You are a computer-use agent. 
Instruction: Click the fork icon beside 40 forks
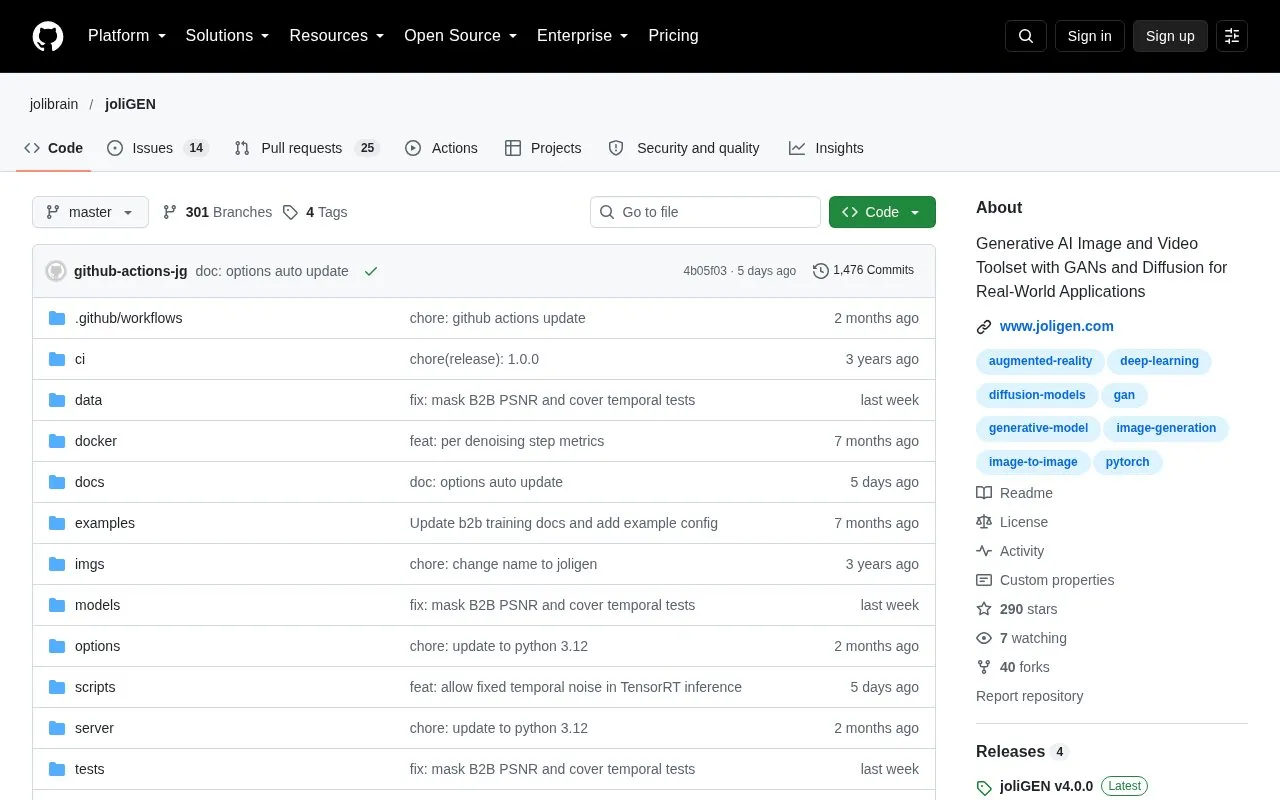coord(984,667)
